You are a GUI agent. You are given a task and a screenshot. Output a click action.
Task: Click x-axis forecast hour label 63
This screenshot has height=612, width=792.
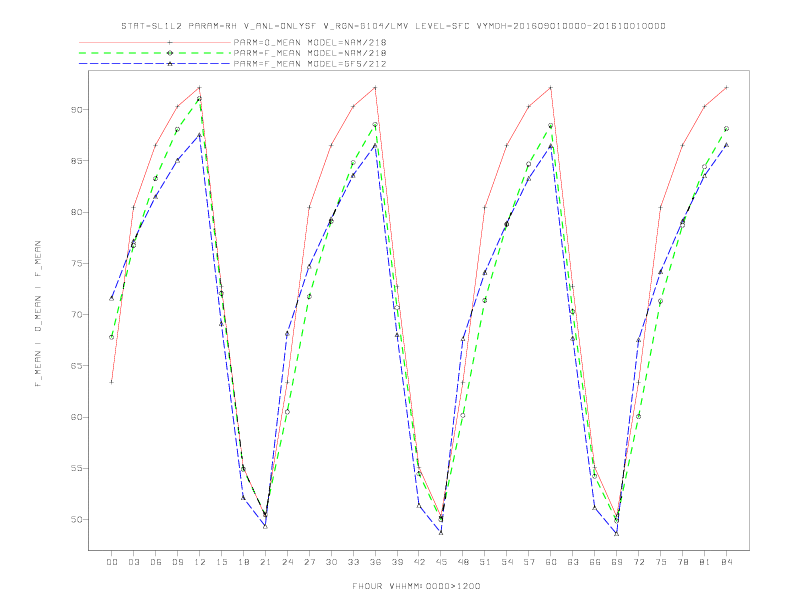(x=573, y=562)
